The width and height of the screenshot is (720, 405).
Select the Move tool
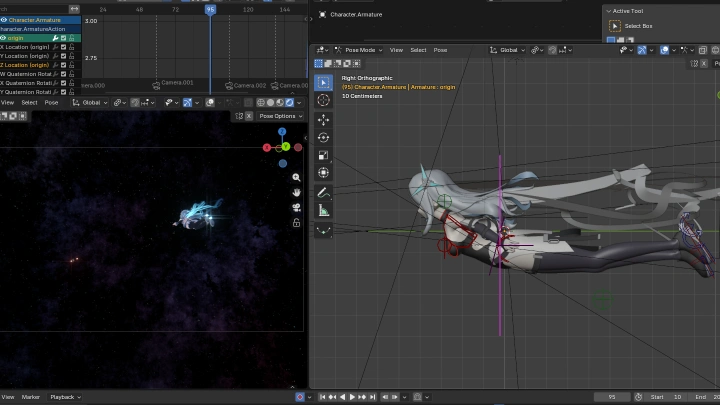323,120
